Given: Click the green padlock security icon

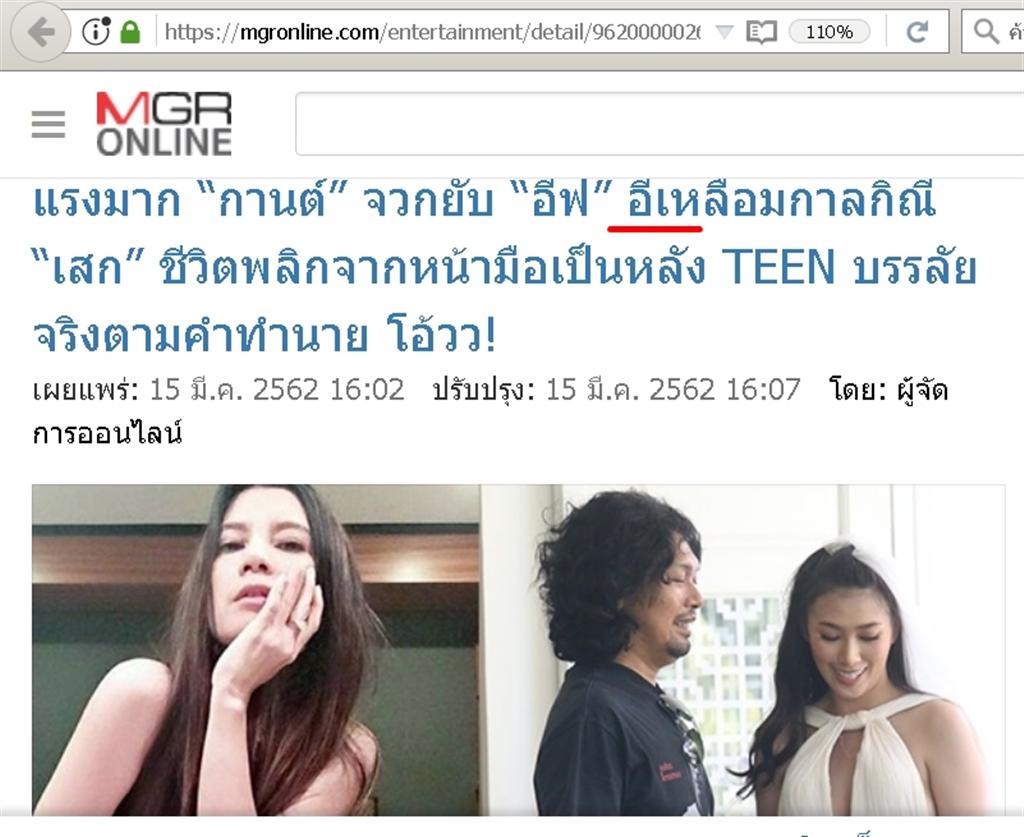Looking at the screenshot, I should tap(131, 31).
